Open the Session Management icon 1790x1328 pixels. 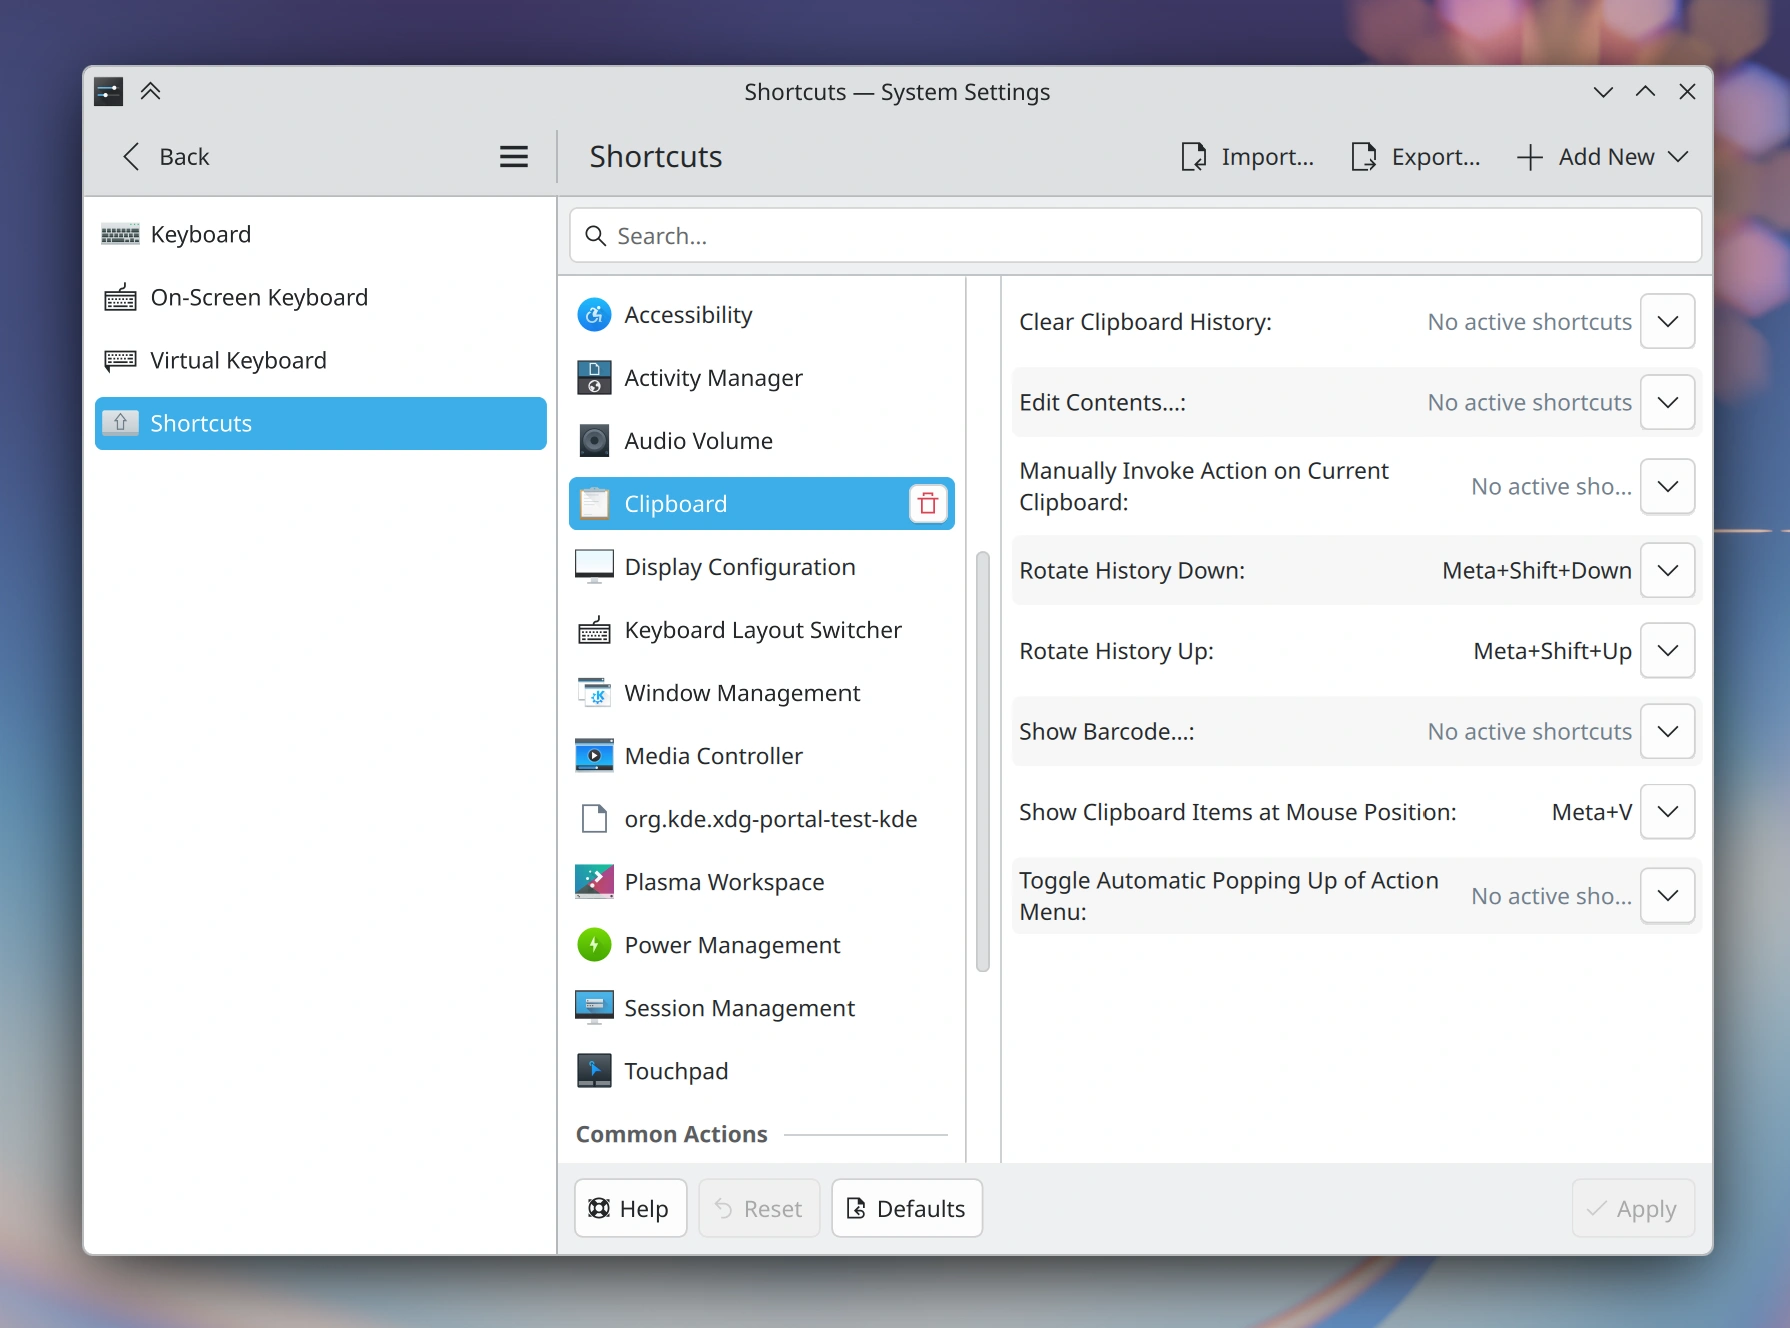tap(594, 1008)
